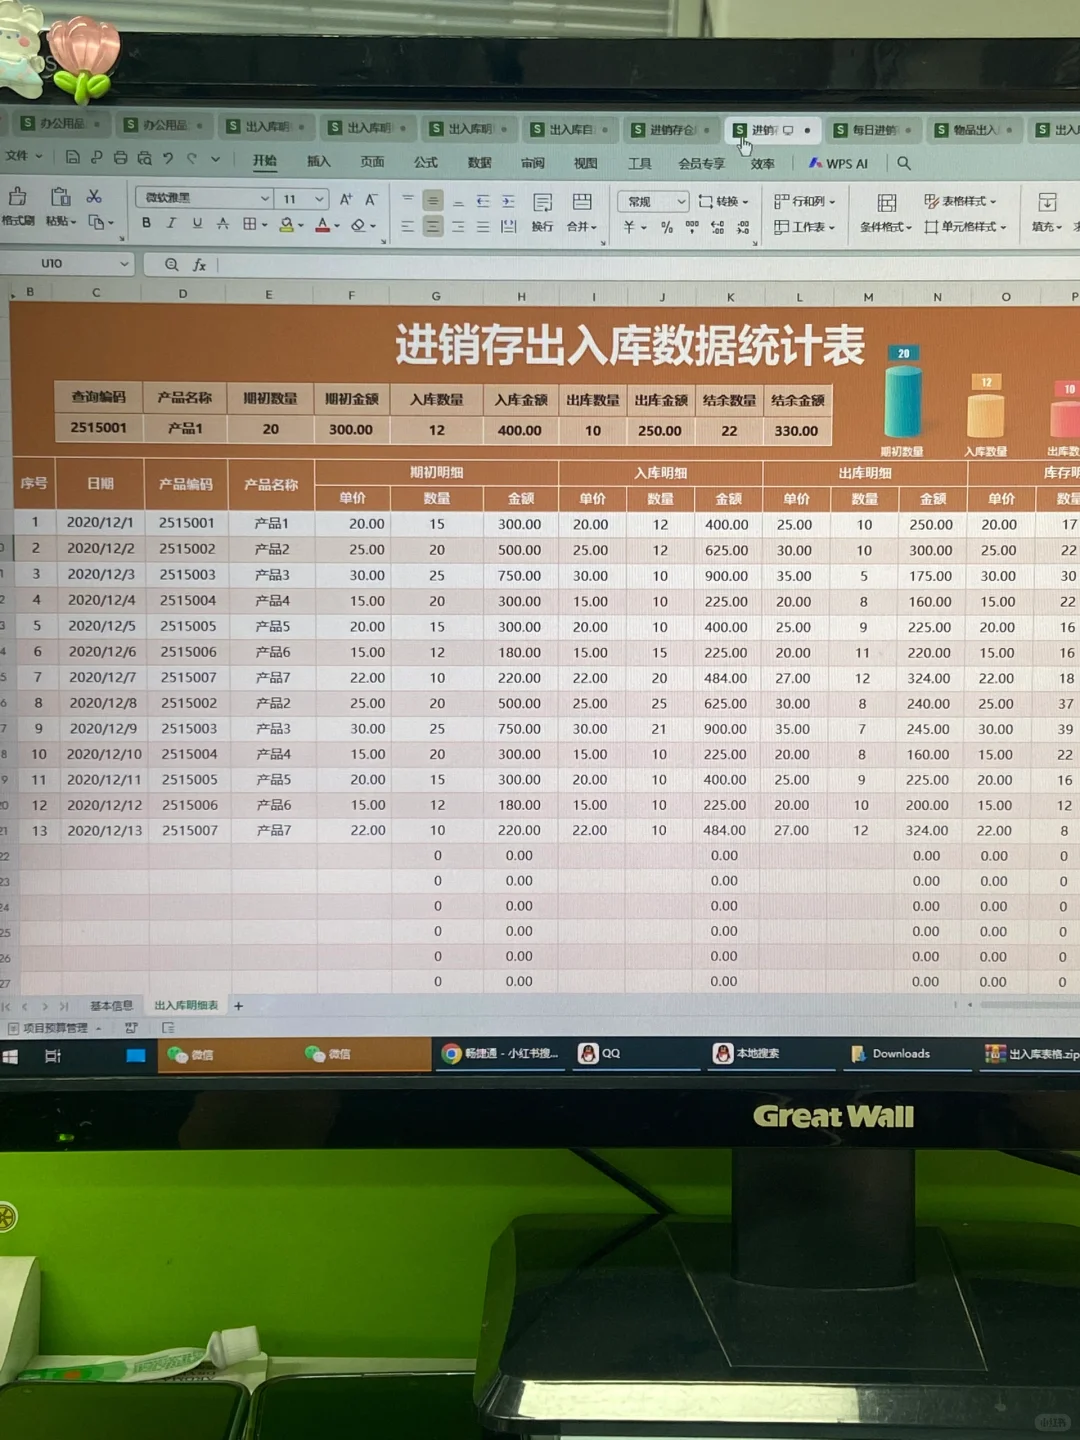Screen dimensions: 1080x1440
Task: Click the WPS AI button
Action: (838, 163)
